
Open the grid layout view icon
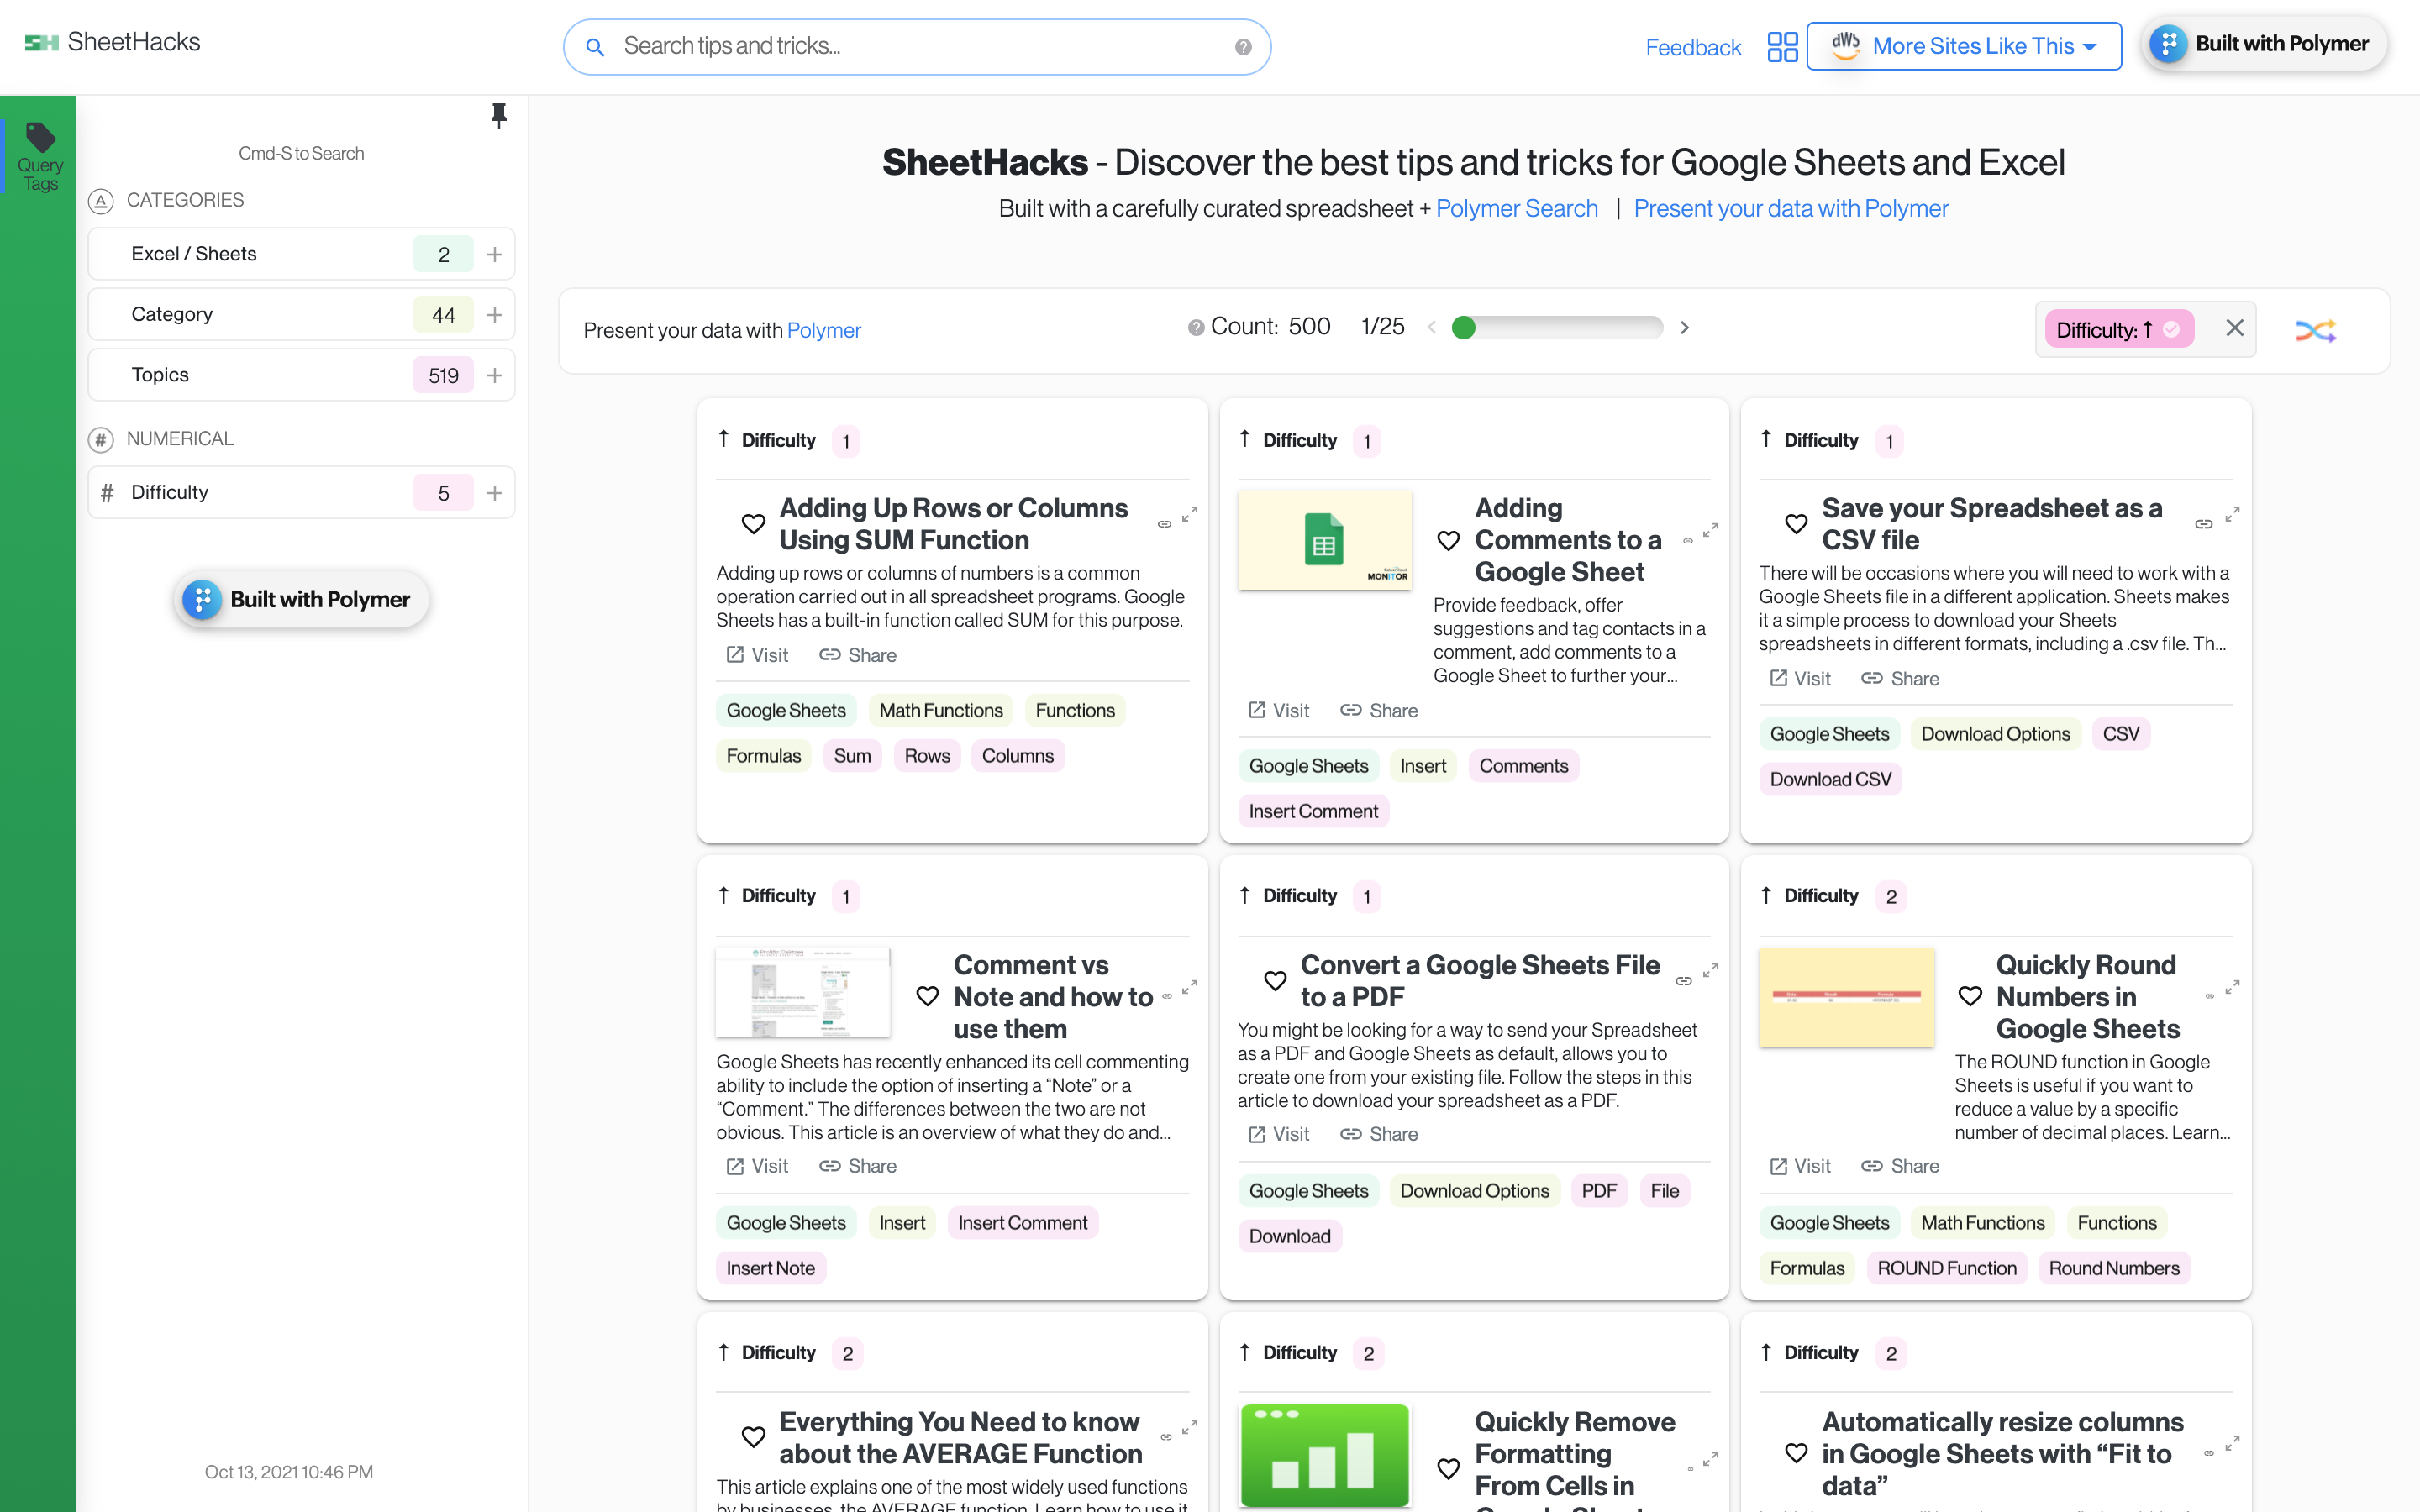click(x=1781, y=47)
